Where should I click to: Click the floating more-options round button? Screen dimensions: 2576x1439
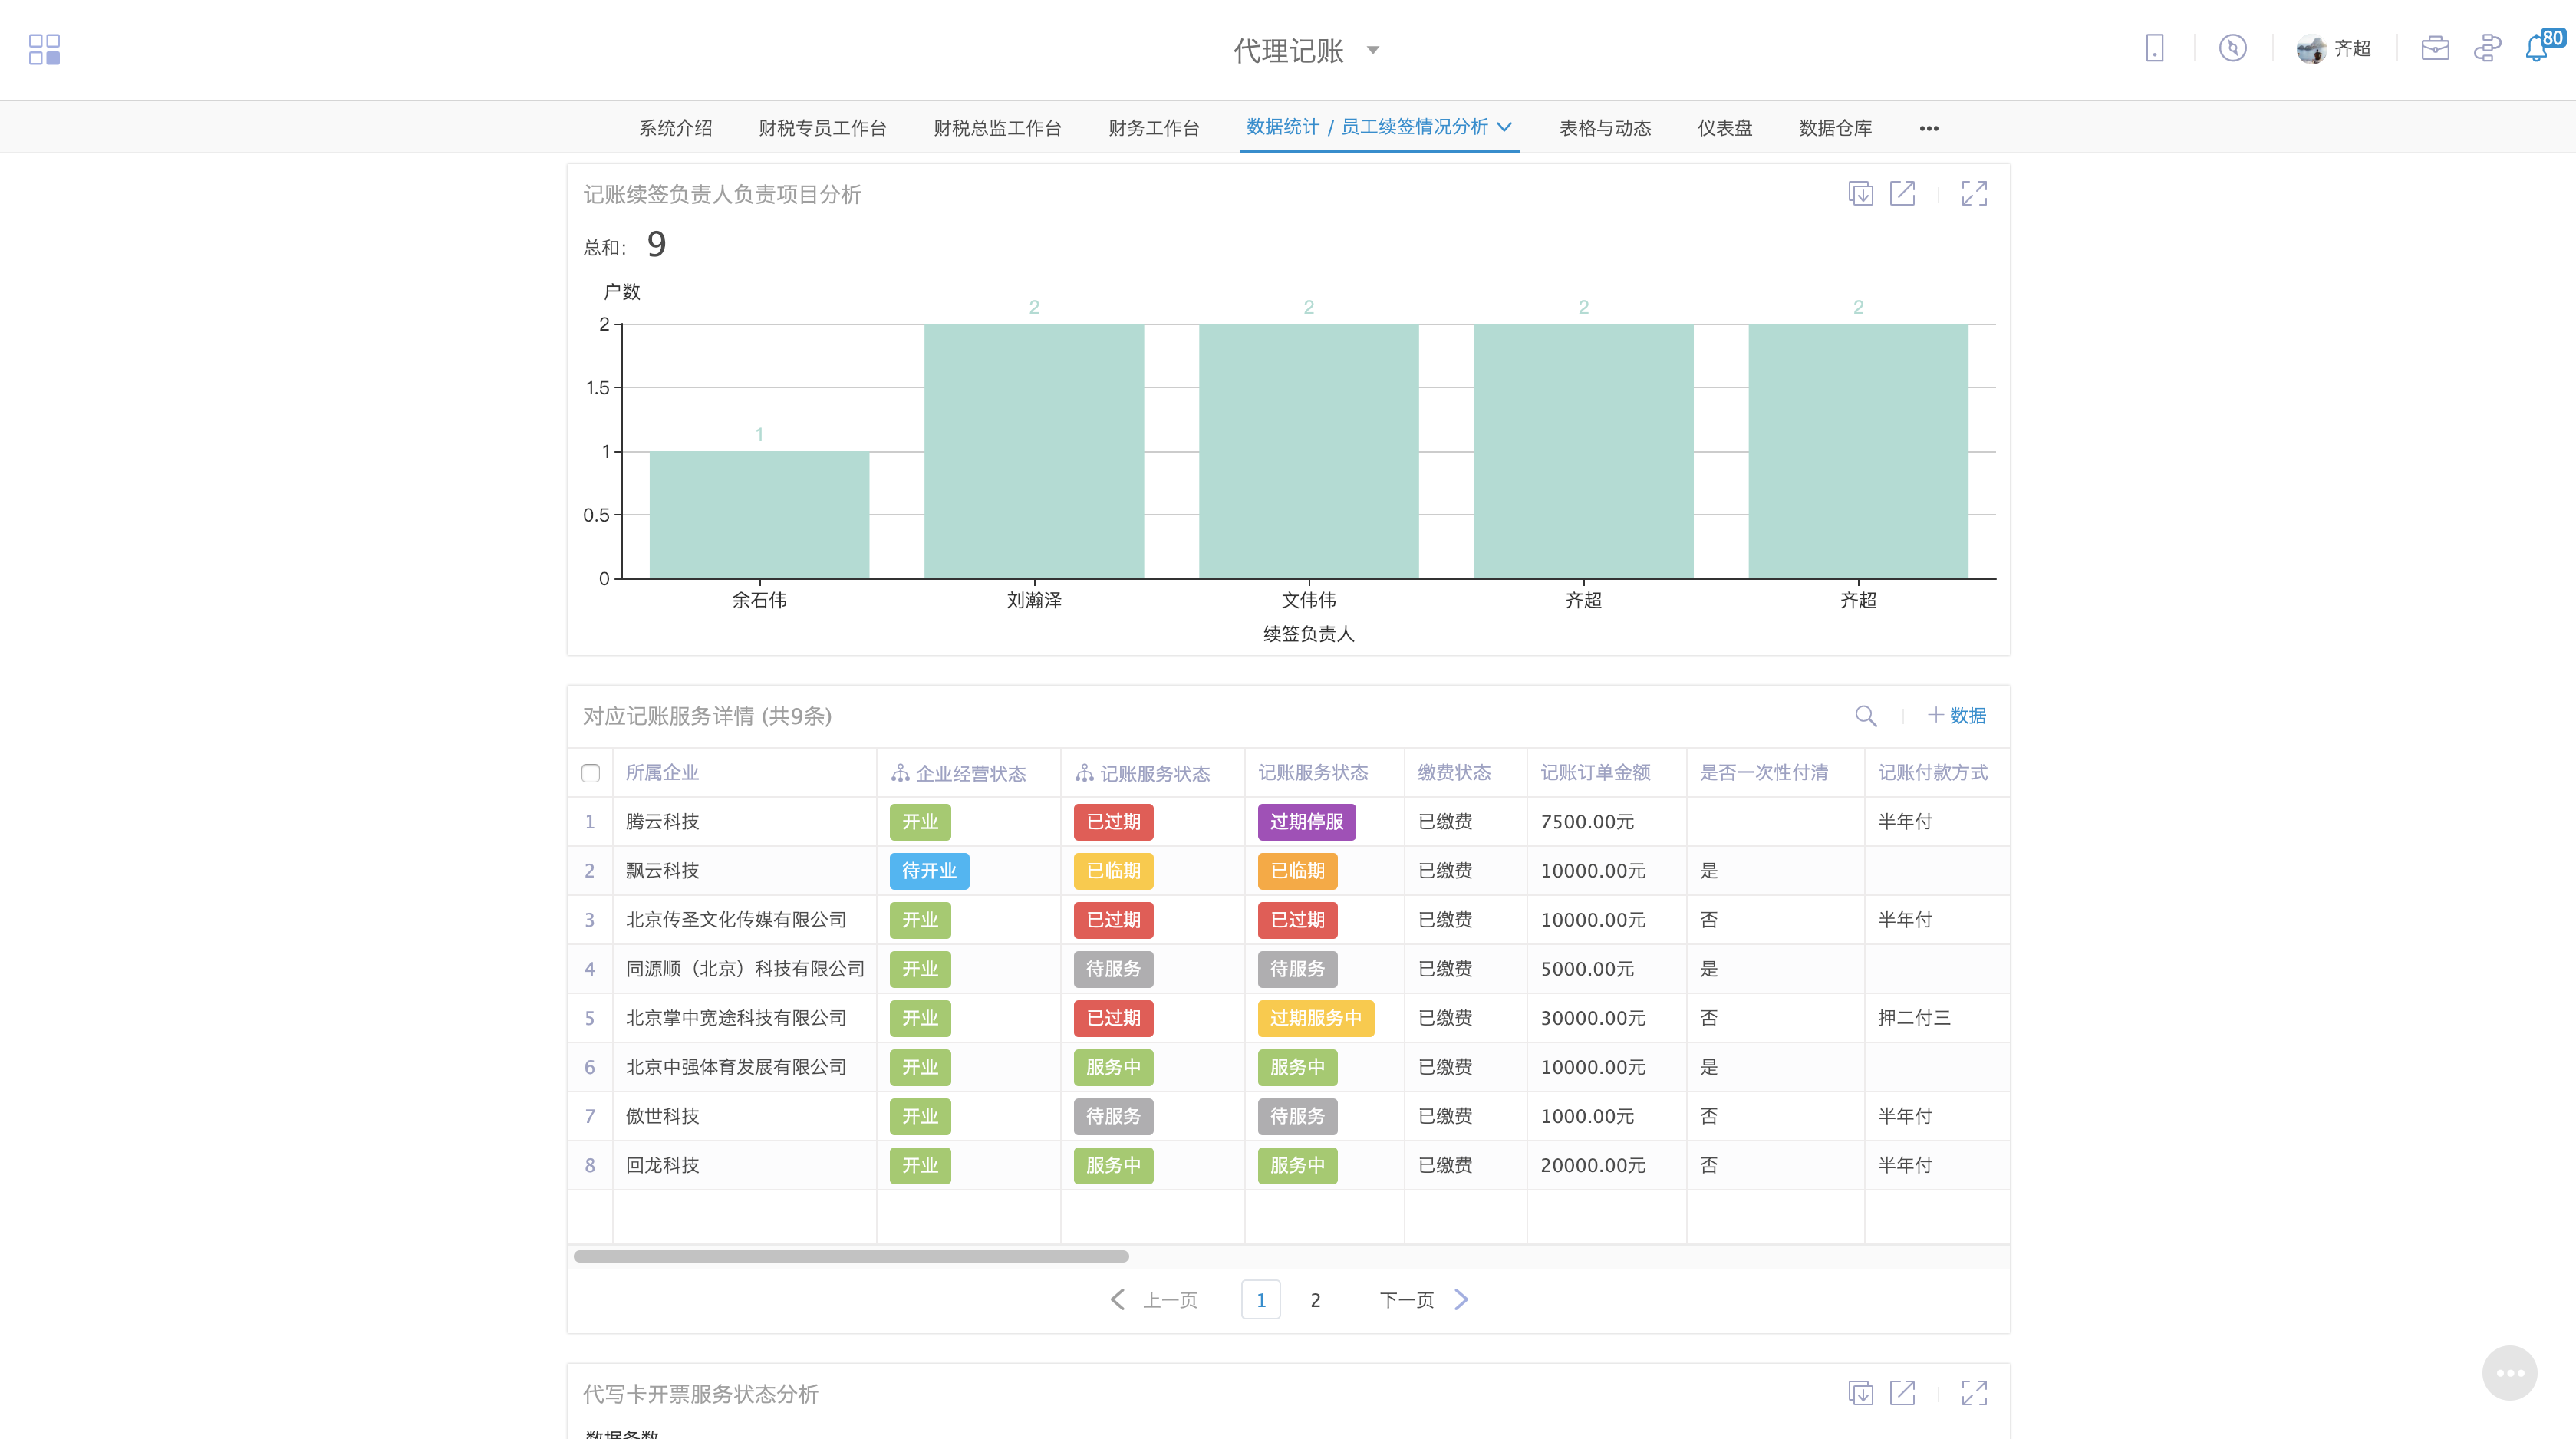[2509, 1373]
